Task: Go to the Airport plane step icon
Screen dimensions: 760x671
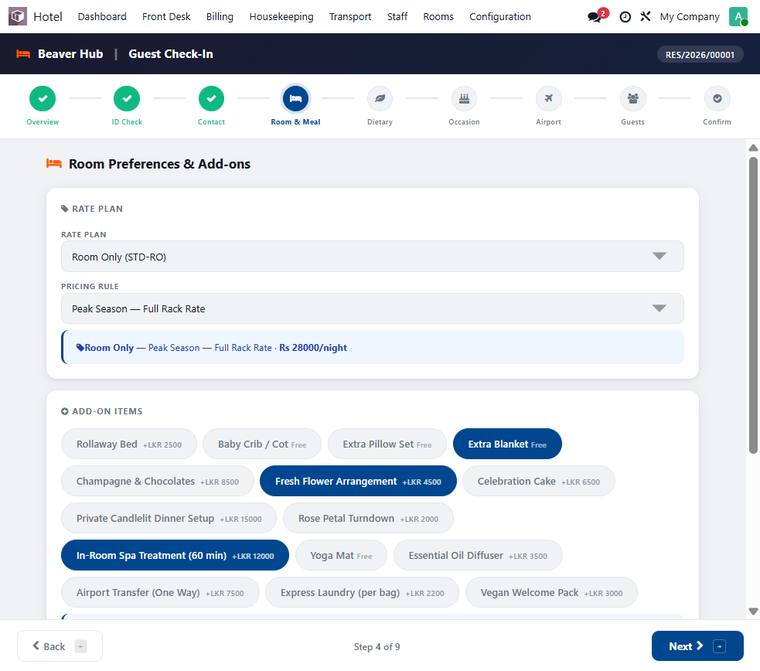Action: 549,98
